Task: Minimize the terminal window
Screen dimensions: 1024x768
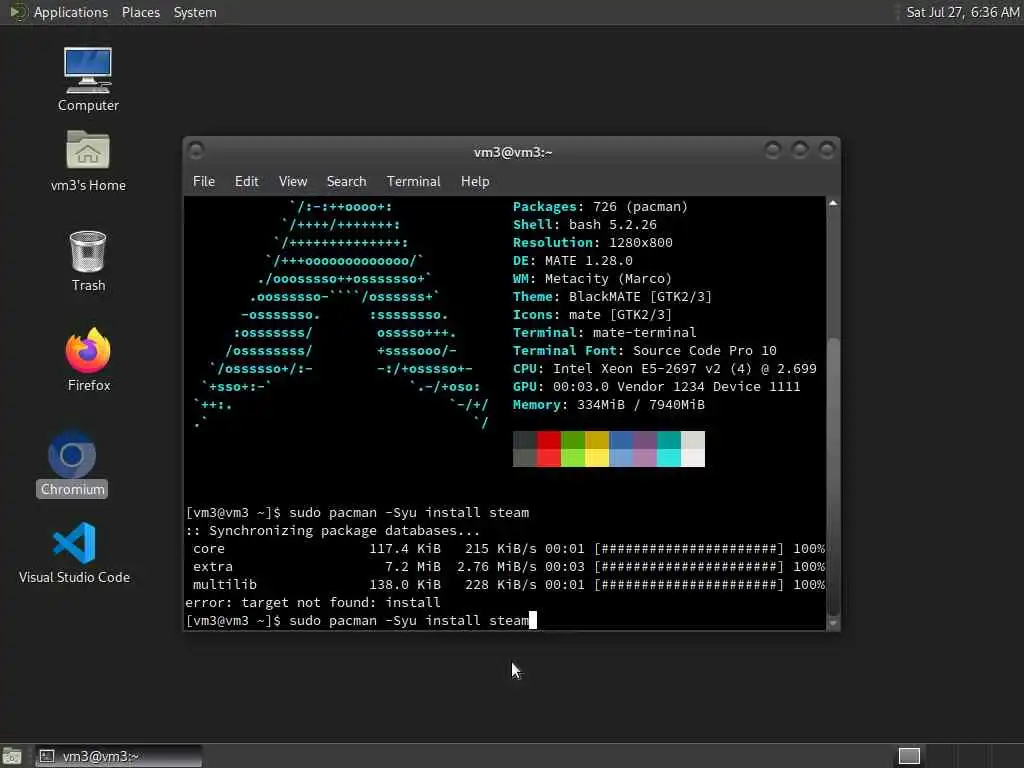Action: [x=773, y=151]
